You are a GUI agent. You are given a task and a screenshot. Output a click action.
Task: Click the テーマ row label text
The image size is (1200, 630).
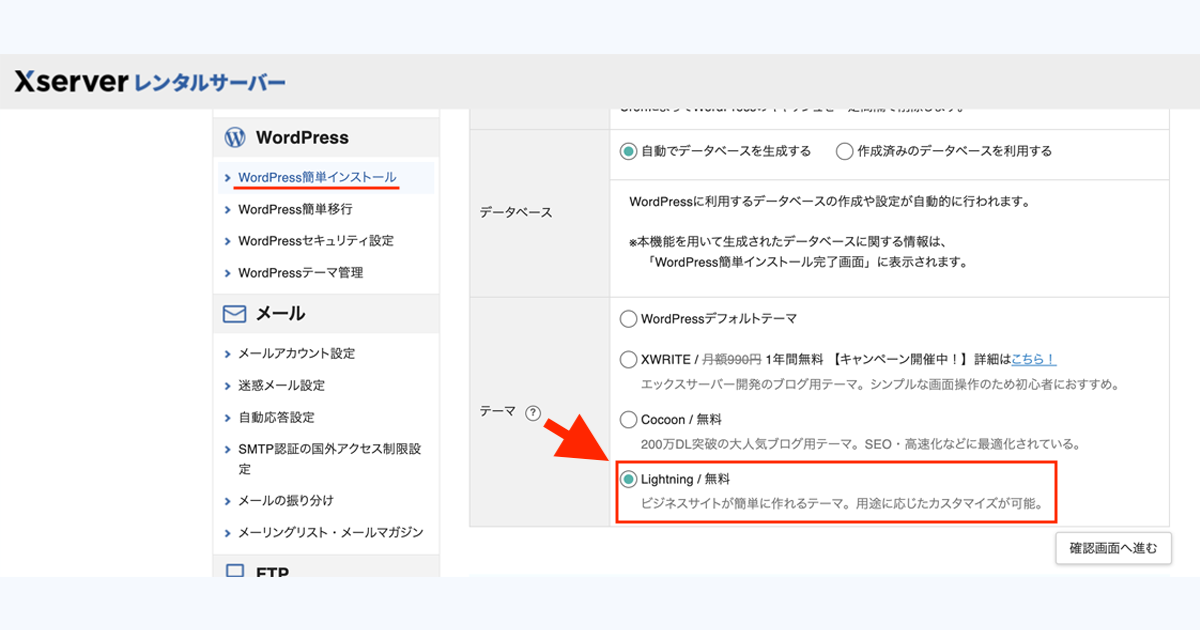point(499,412)
